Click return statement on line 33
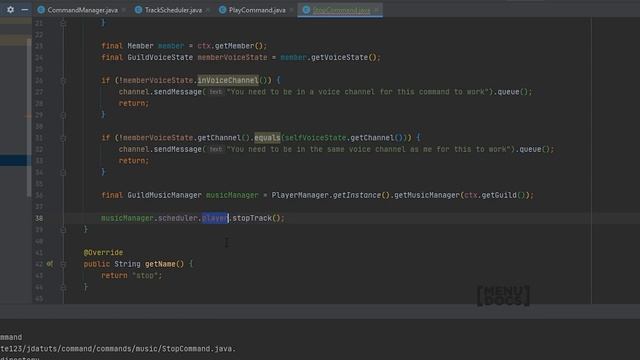 point(134,161)
